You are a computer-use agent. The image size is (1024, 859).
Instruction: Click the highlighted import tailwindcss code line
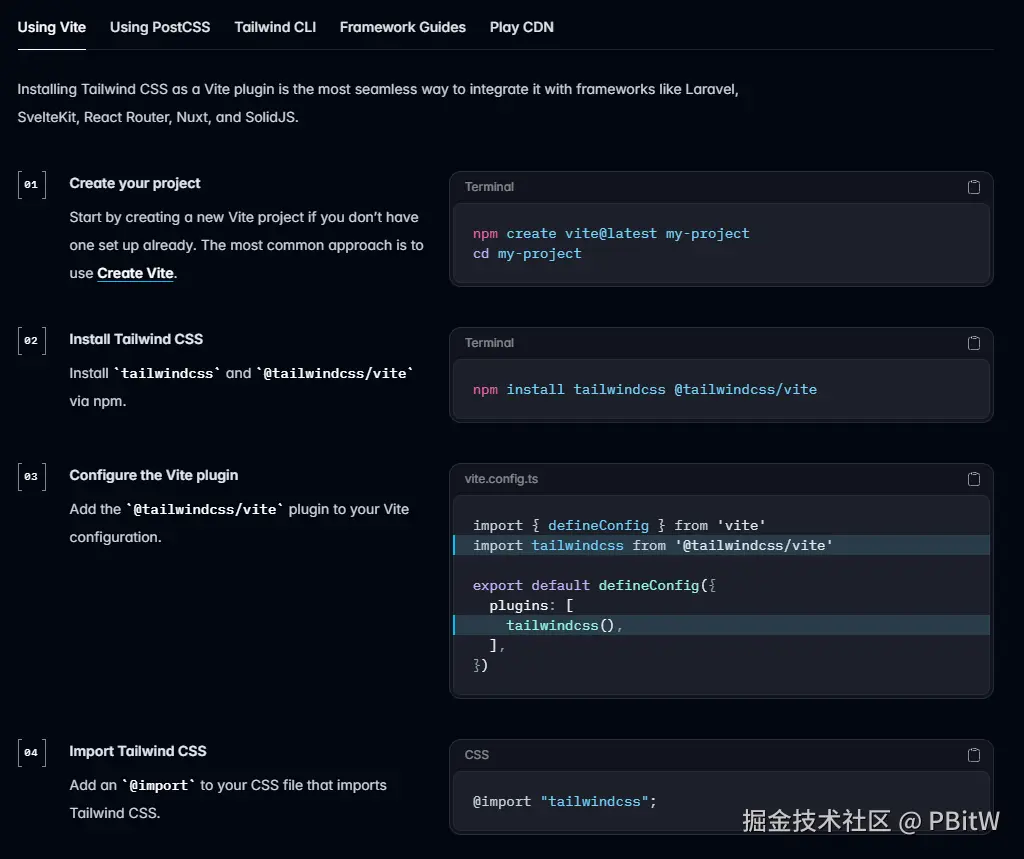pos(652,545)
